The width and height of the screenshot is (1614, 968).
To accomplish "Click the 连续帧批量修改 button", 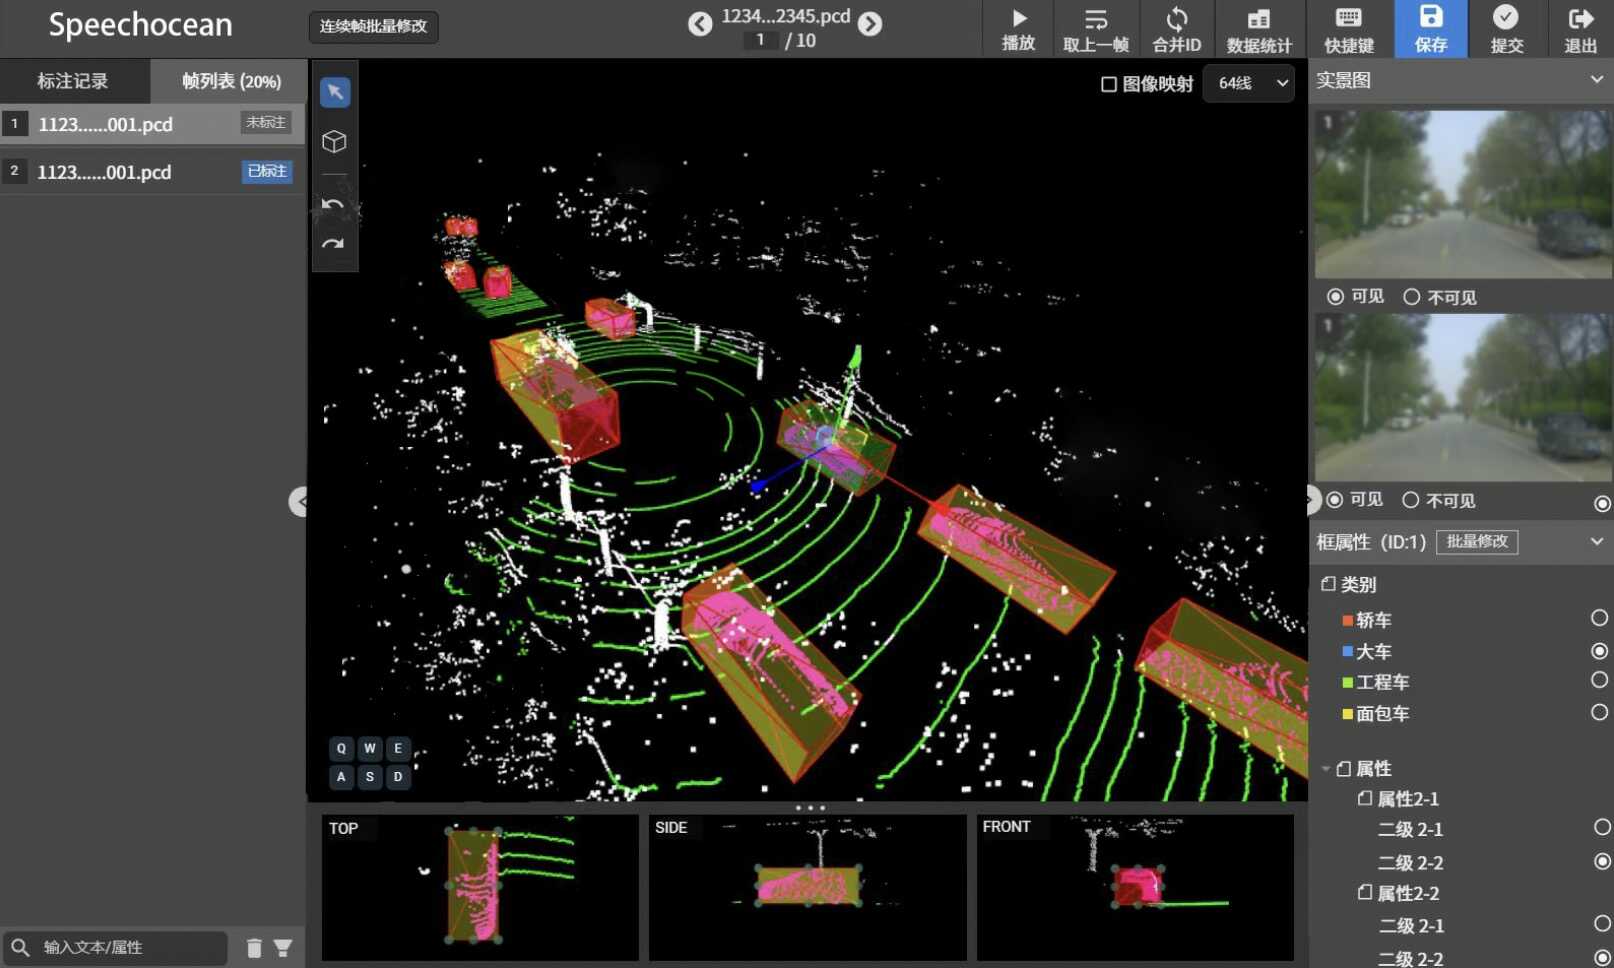I will point(373,26).
